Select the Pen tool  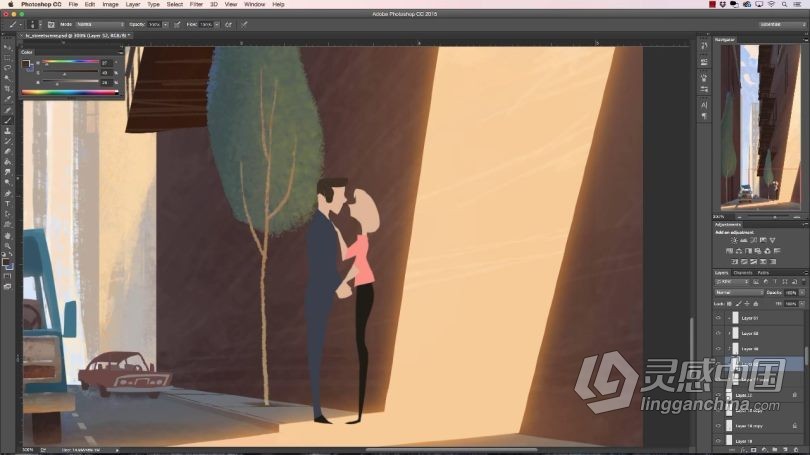(7, 193)
